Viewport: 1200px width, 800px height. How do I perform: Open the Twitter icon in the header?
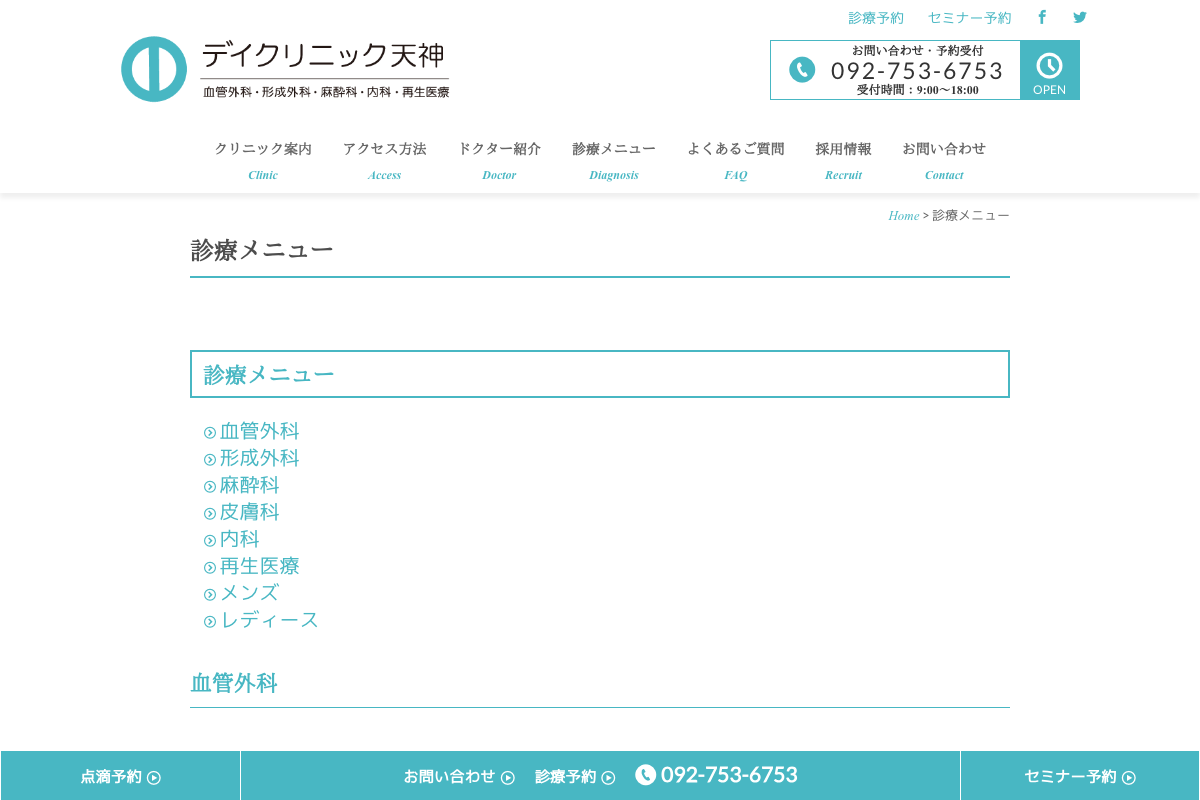[x=1079, y=17]
